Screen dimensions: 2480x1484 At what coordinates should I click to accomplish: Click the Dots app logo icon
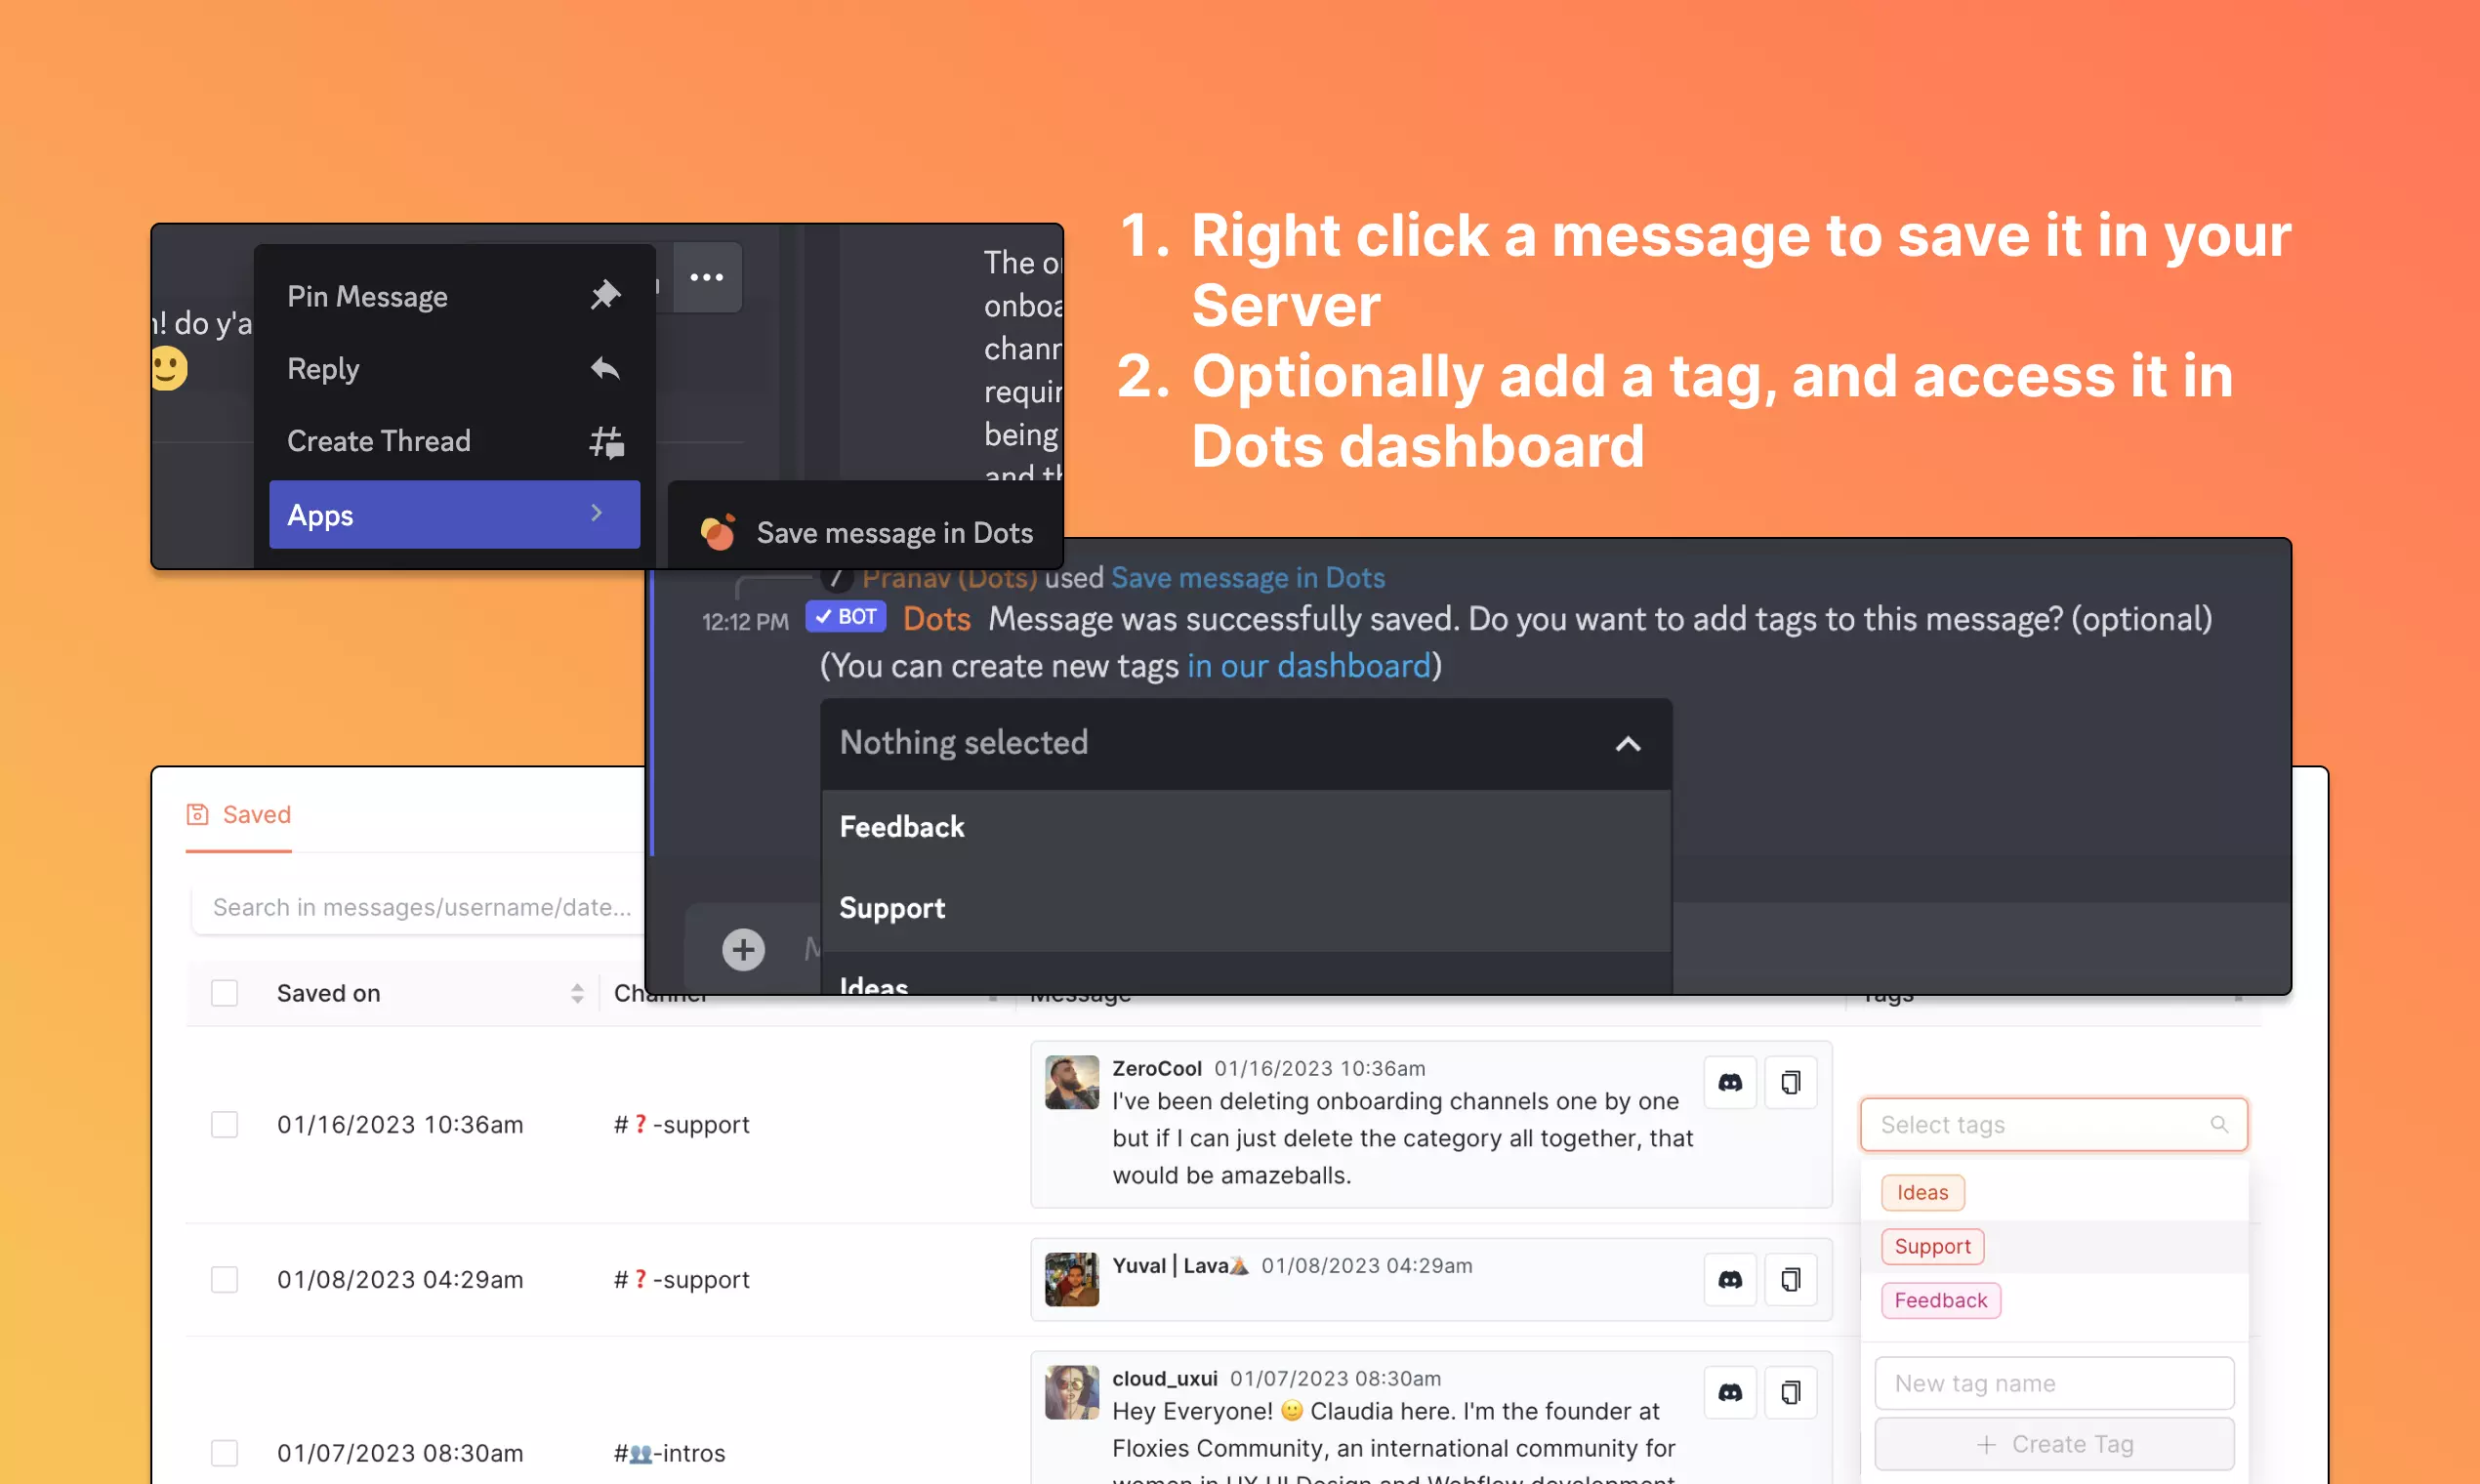point(718,532)
